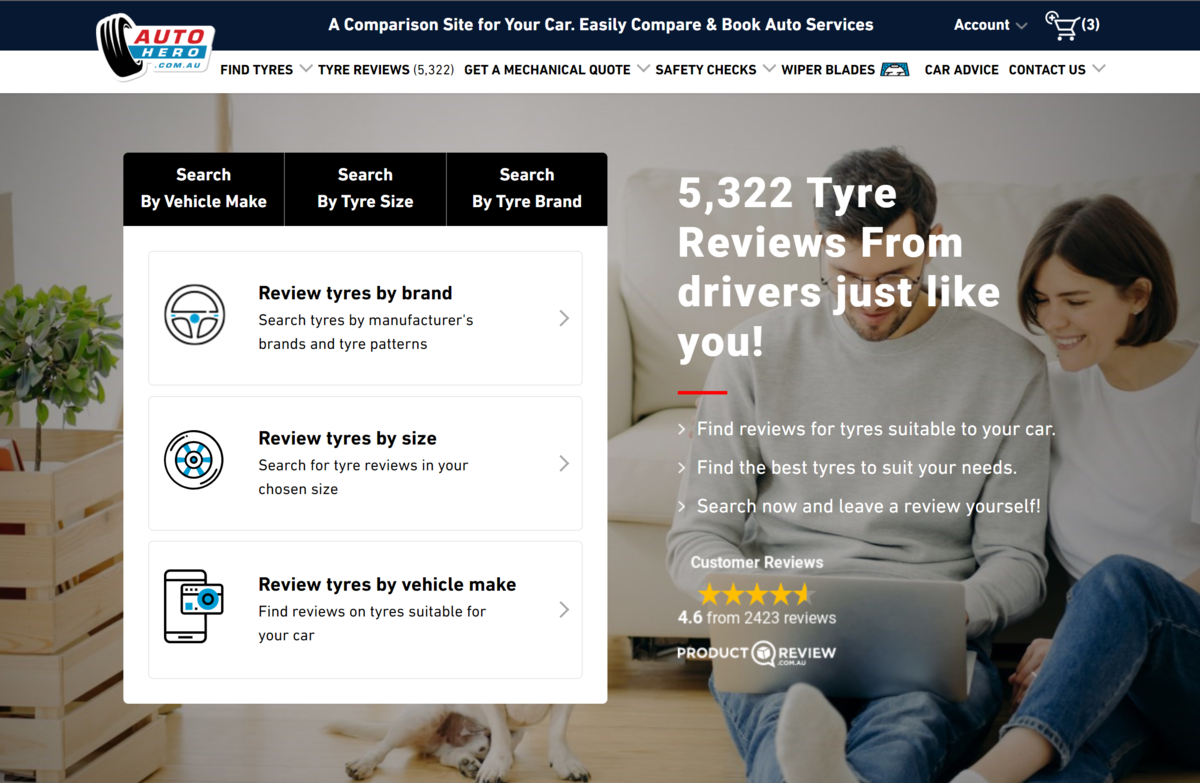Open the Car Advice link
This screenshot has height=783, width=1200.
(961, 69)
